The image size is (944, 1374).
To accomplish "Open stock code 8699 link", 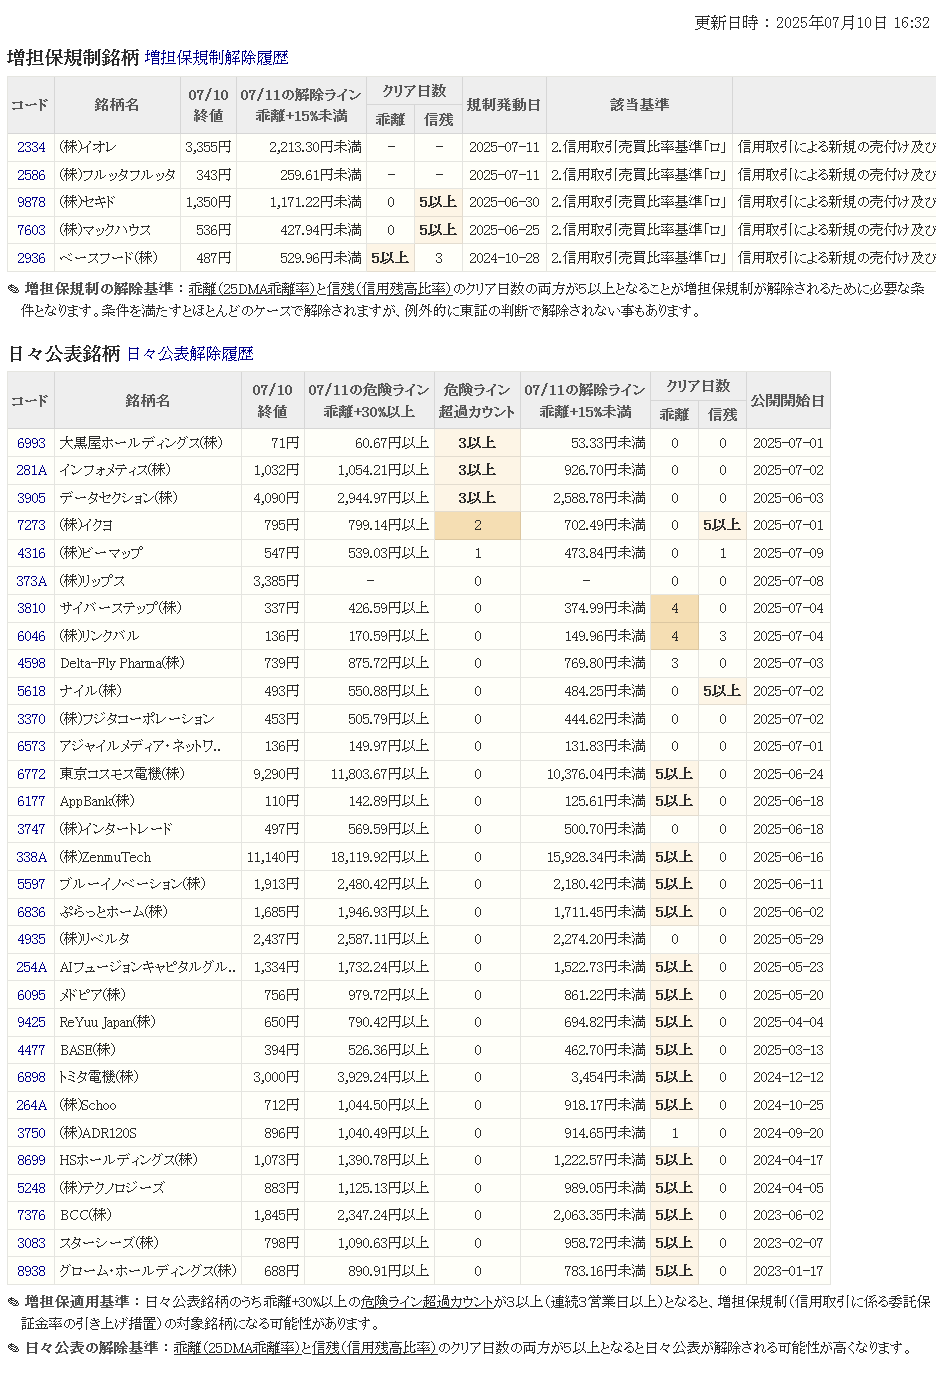I will [x=31, y=1160].
